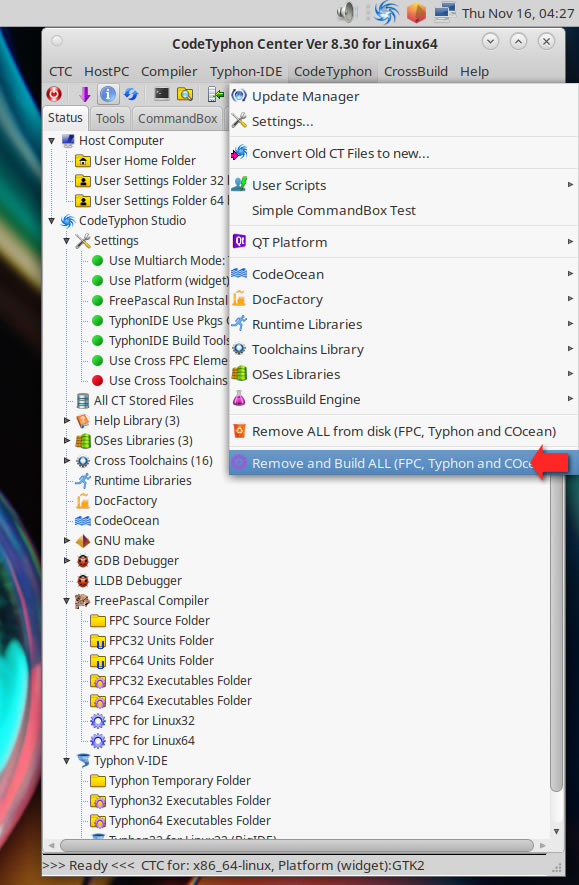Expand the Toolchains Library submenu
Screen dimensions: 579x885
pos(403,349)
